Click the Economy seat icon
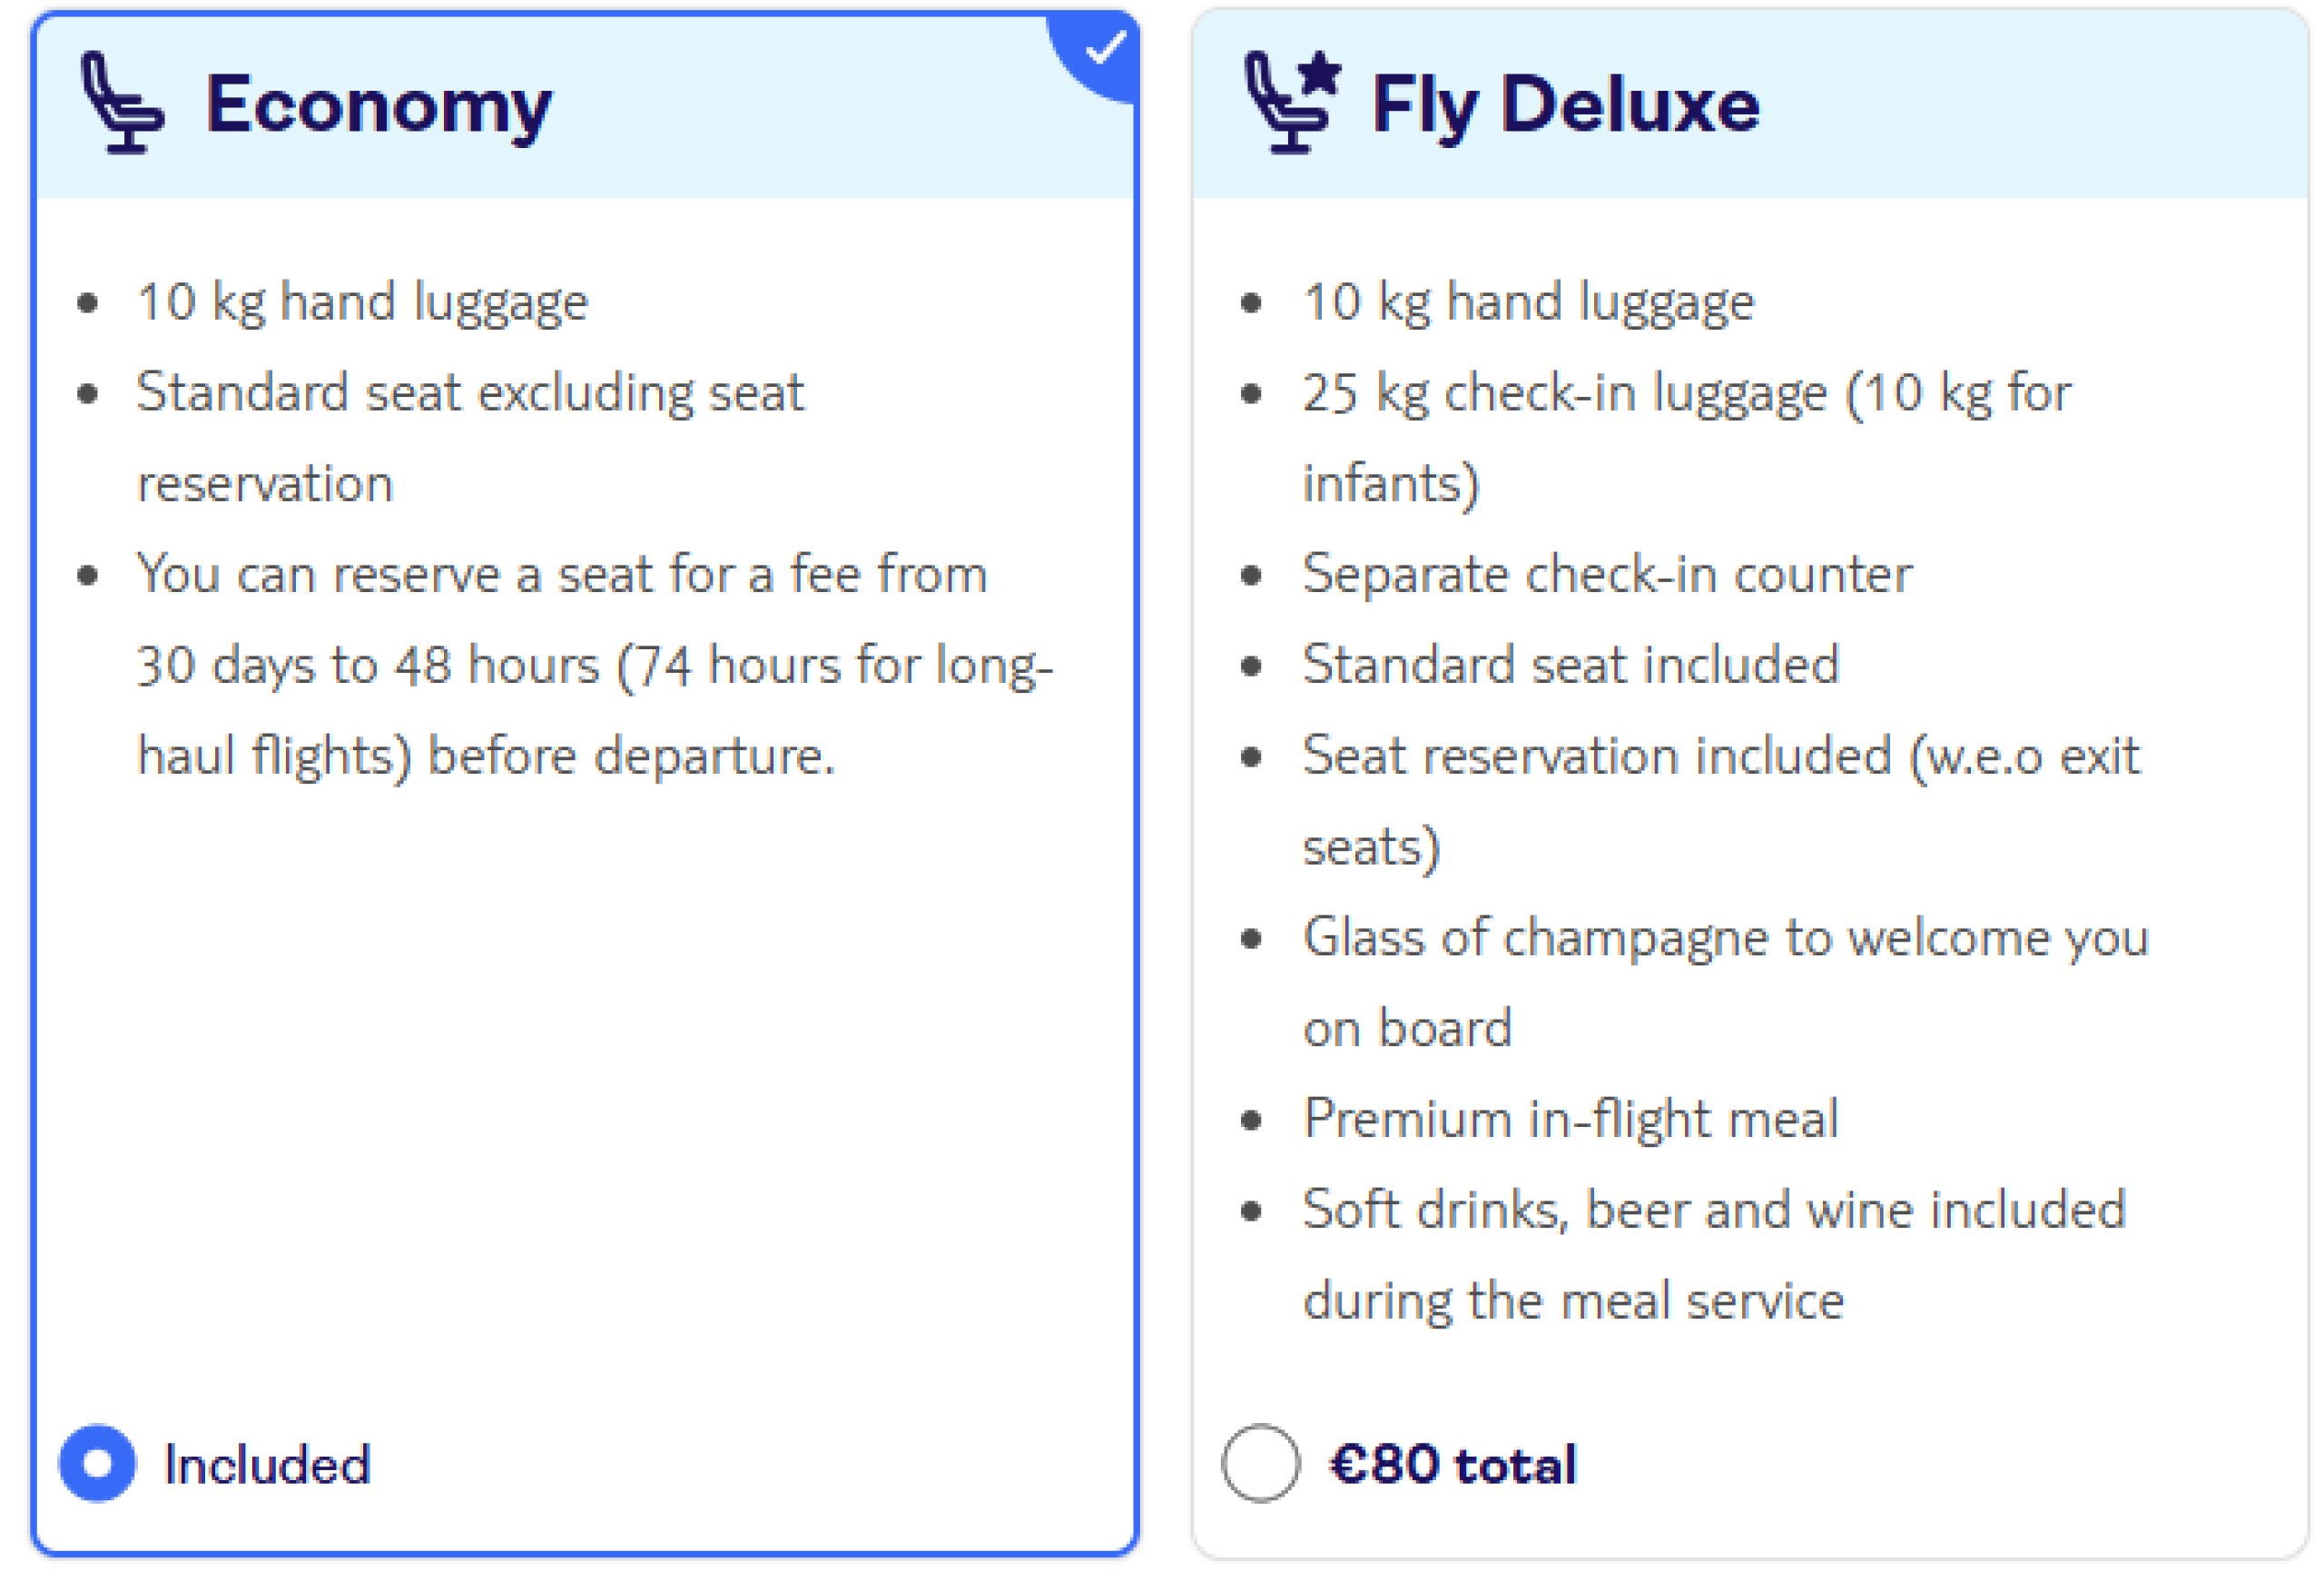Image resolution: width=2324 pixels, height=1571 pixels. coord(122,102)
